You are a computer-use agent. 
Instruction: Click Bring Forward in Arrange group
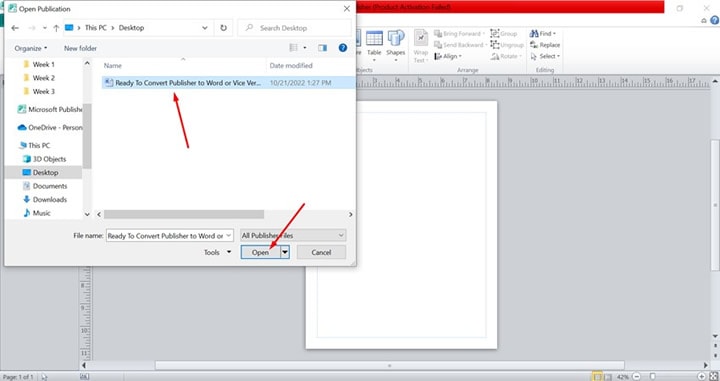tap(459, 34)
